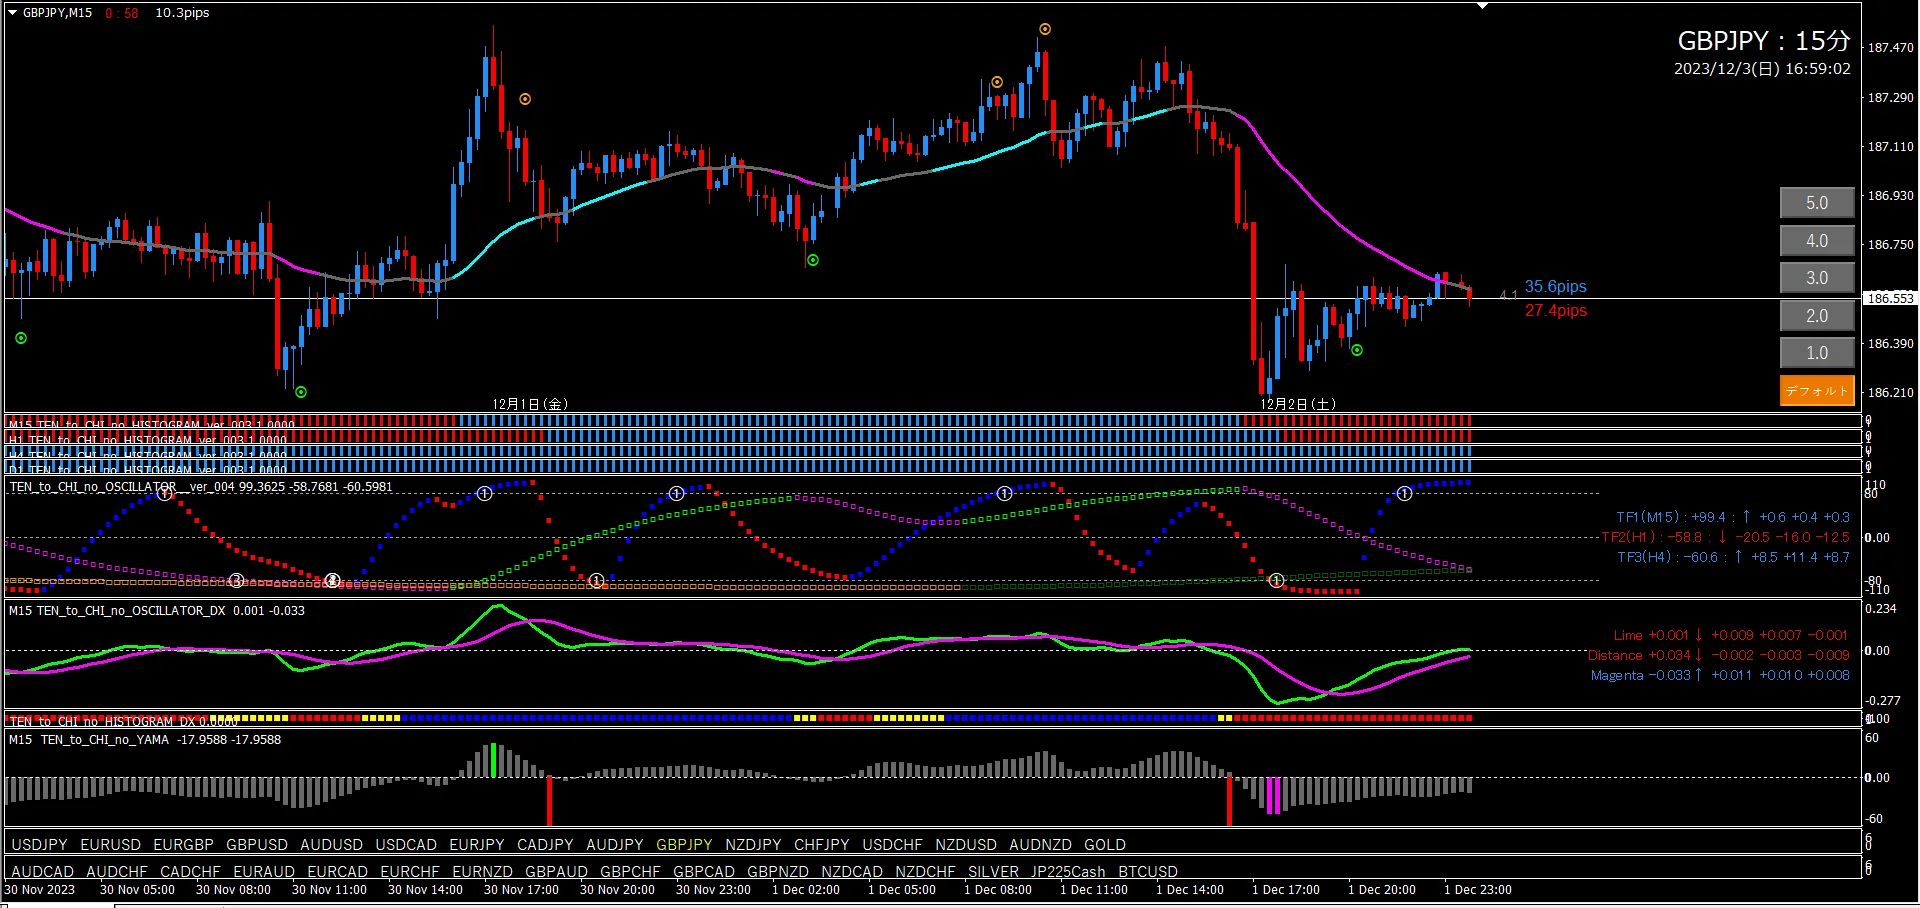
Task: Click the 12月2日(土) date label
Action: point(1298,404)
